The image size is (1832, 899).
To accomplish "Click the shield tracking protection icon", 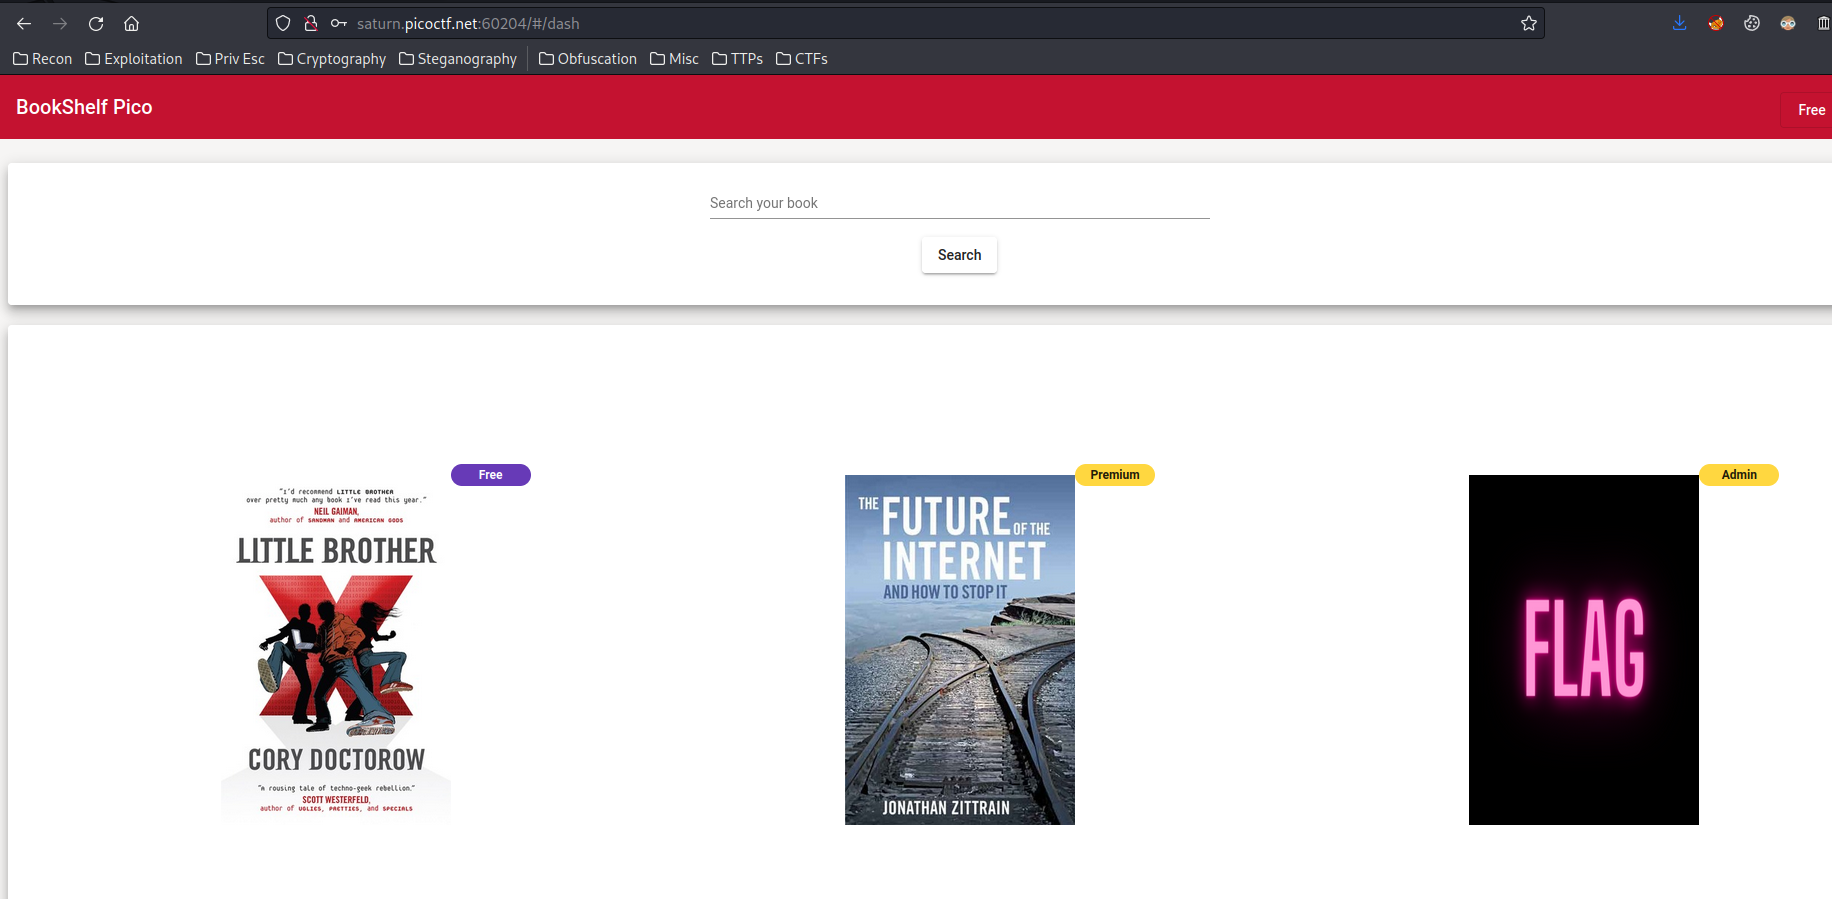I will (x=283, y=23).
